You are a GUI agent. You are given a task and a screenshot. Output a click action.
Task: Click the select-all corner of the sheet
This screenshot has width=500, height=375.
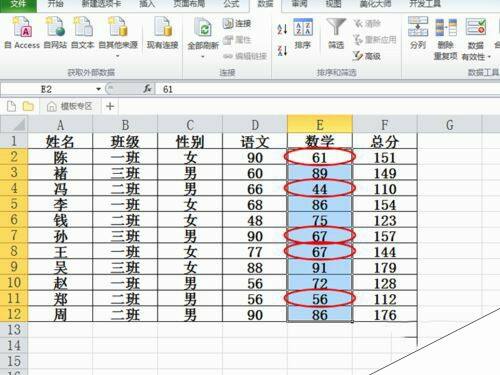click(14, 124)
